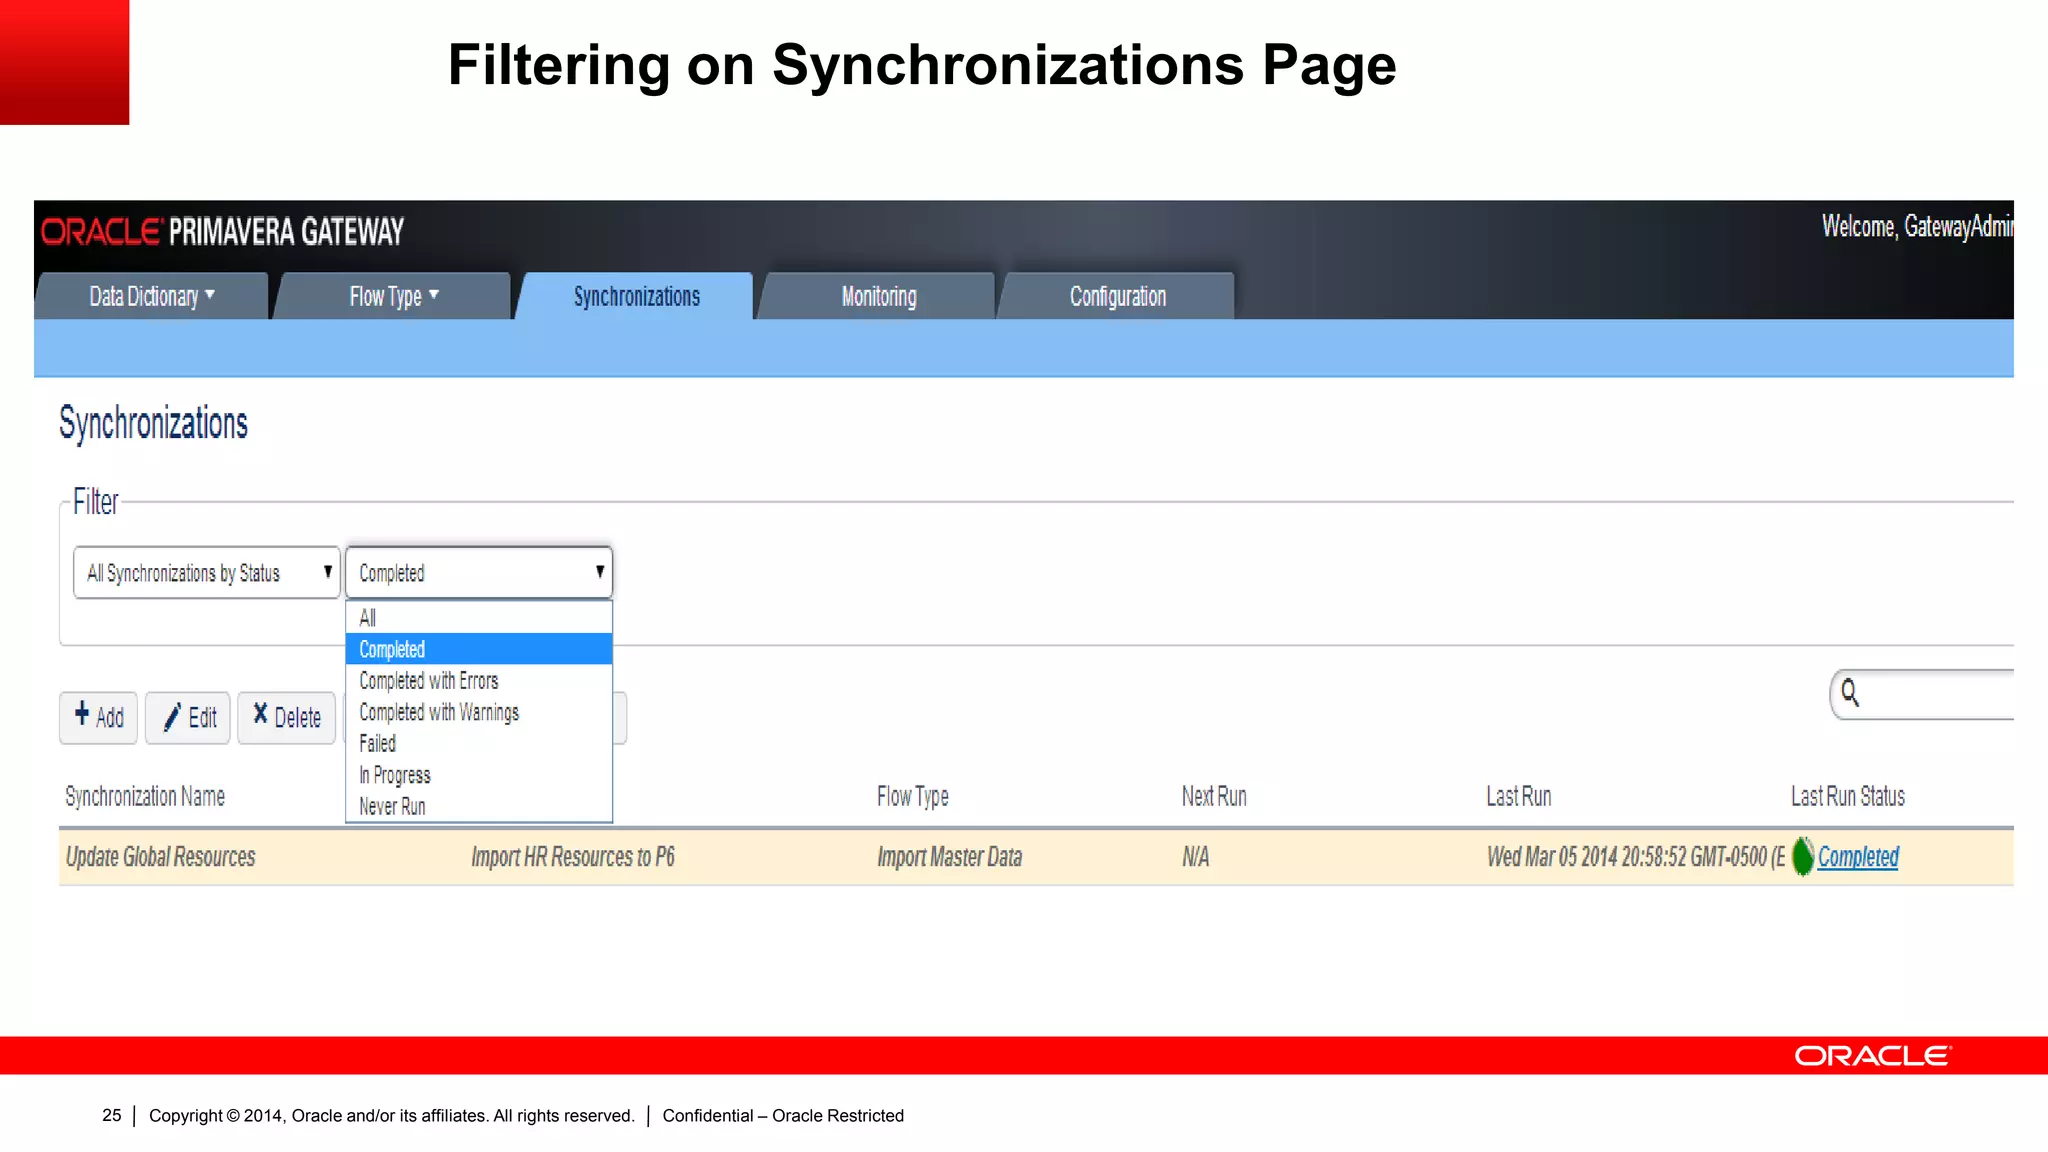Expand All Synchronizations by Status dropdown
The height and width of the screenshot is (1152, 2048).
coord(206,573)
